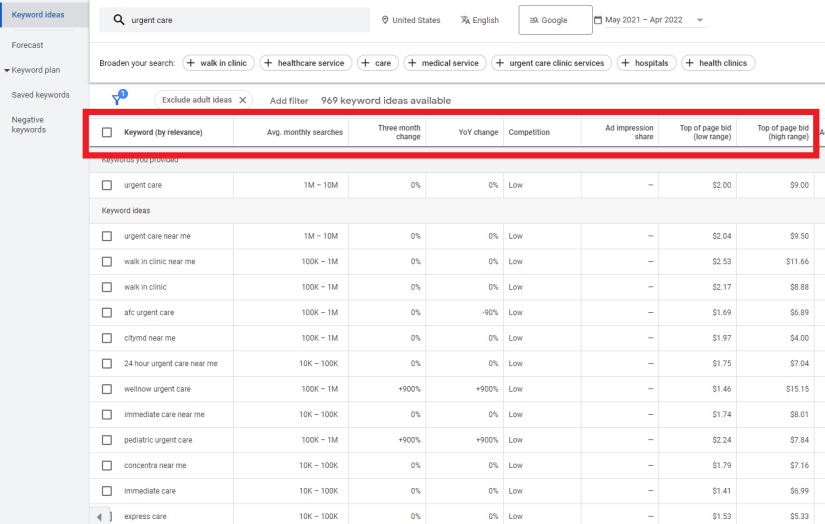Image resolution: width=825 pixels, height=524 pixels.
Task: Click plus icon on hospitals chip
Action: click(x=626, y=63)
